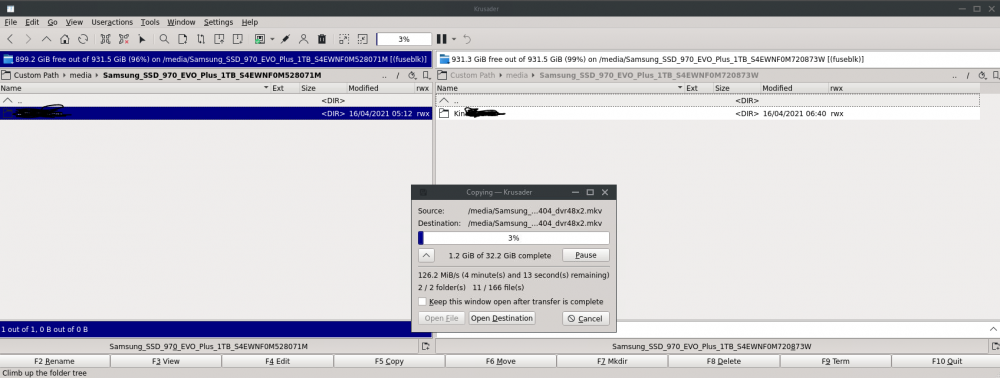Viewport: 1000px width, 378px height.
Task: Open the Window menu
Action: click(x=181, y=22)
